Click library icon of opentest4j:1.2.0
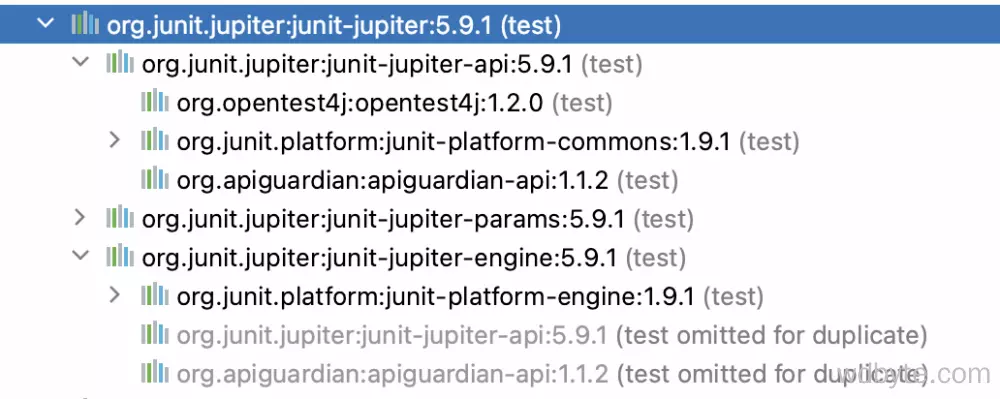Image resolution: width=1000 pixels, height=399 pixels. [155, 101]
